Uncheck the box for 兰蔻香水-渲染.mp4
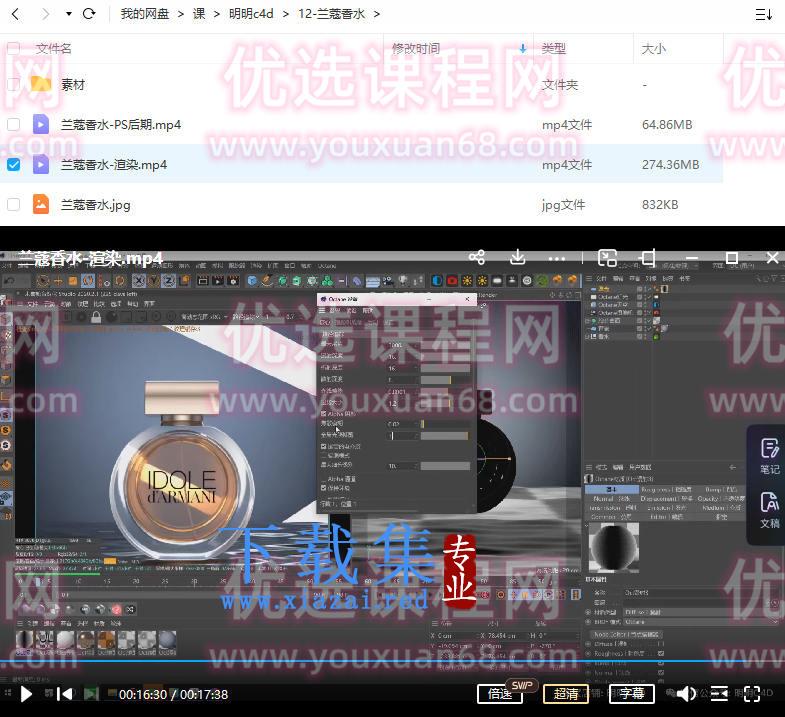Viewport: 785px width, 717px height. point(14,164)
